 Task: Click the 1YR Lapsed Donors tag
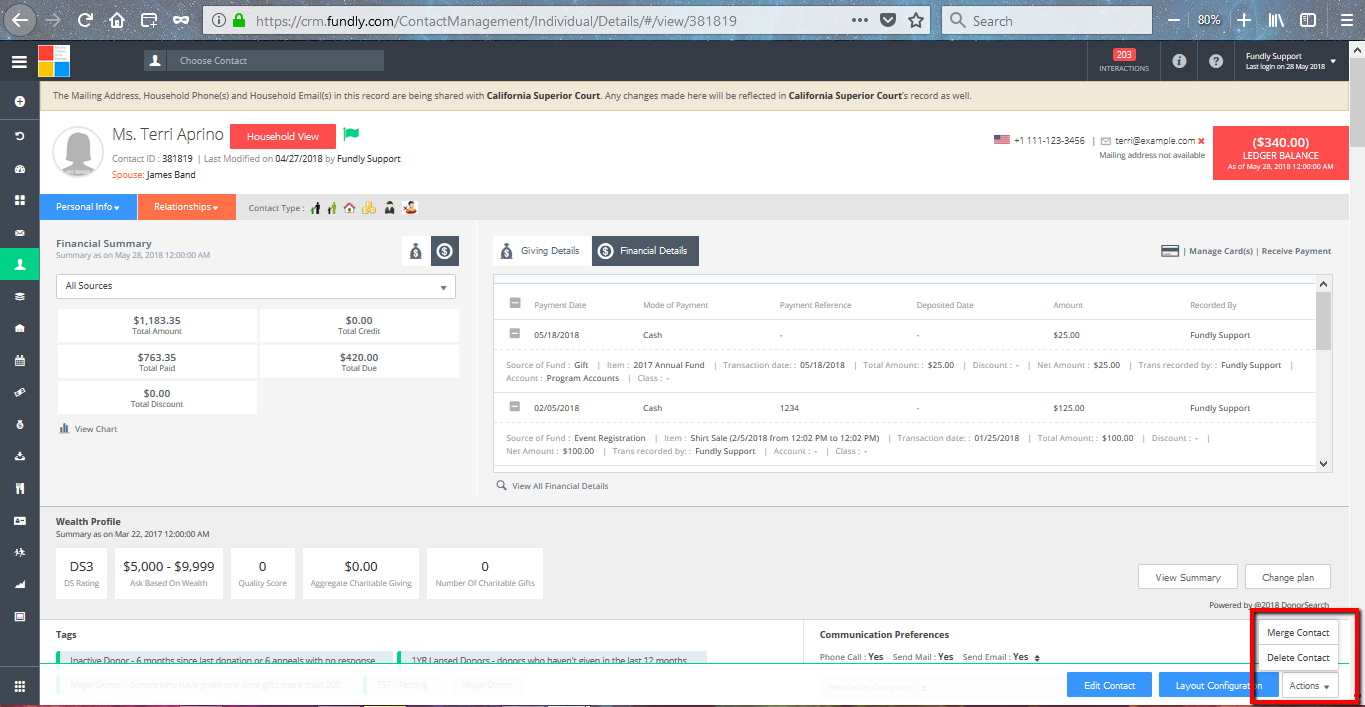[552, 660]
